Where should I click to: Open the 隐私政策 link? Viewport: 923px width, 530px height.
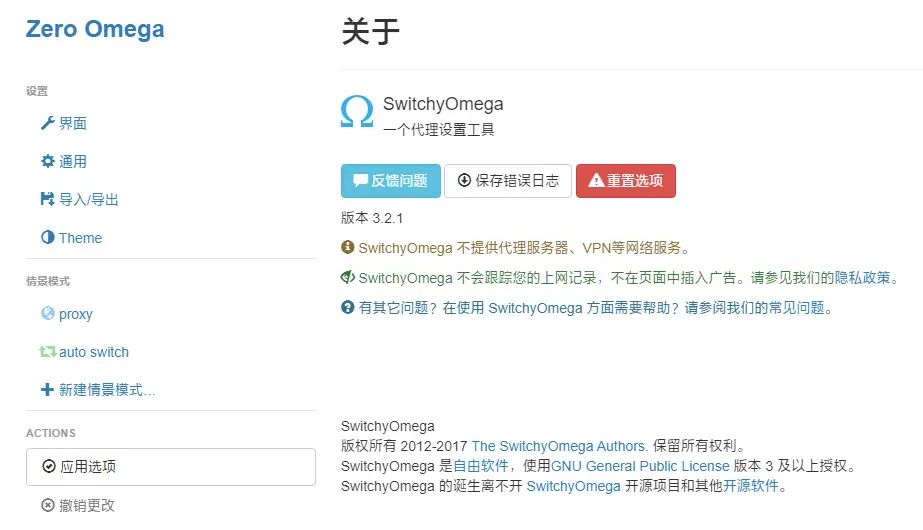coord(863,278)
